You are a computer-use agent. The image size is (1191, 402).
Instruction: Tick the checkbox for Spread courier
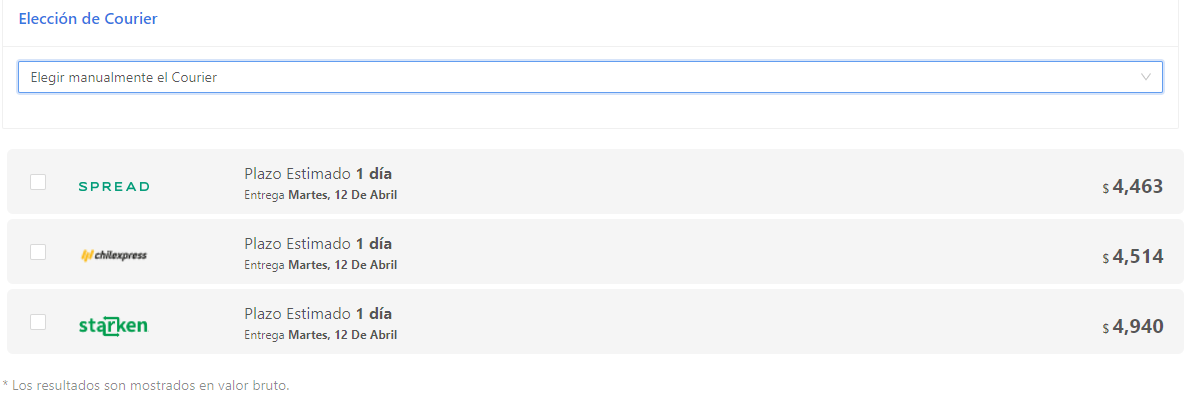click(x=38, y=182)
